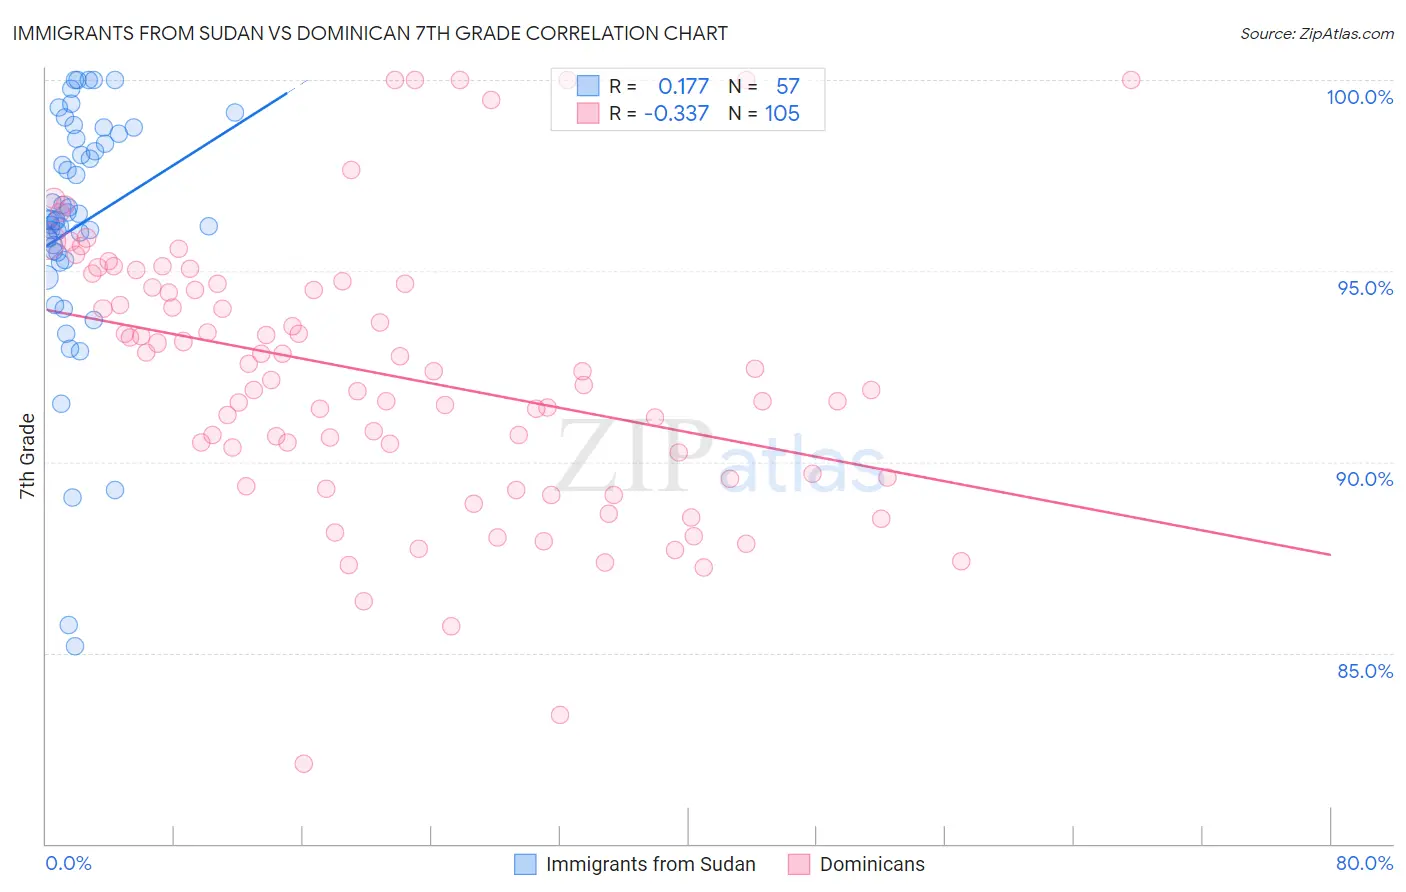Select the Dominicans legend label
Screen dimensions: 1406x892
pyautogui.click(x=872, y=864)
